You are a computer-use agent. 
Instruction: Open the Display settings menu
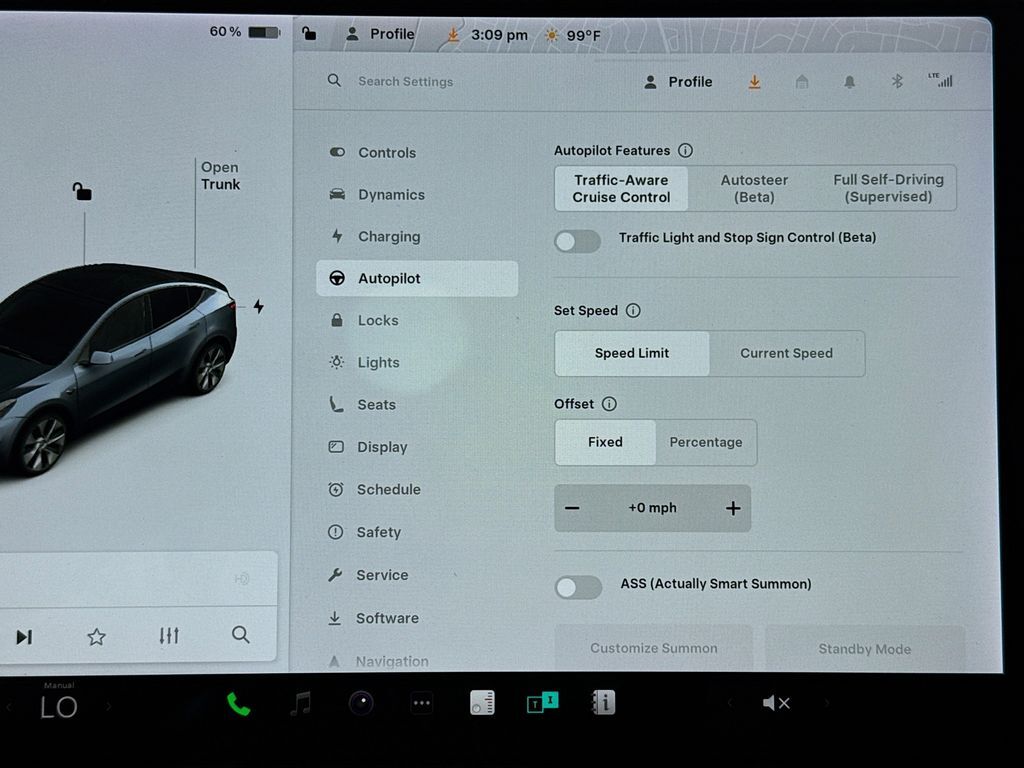coord(381,447)
